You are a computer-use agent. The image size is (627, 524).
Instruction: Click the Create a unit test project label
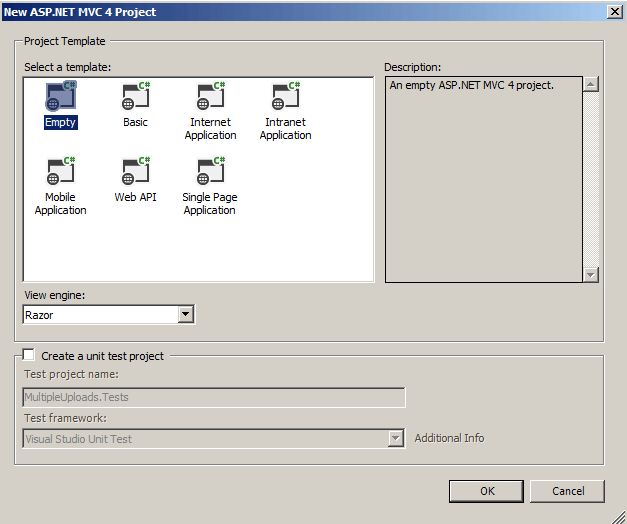tap(102, 356)
